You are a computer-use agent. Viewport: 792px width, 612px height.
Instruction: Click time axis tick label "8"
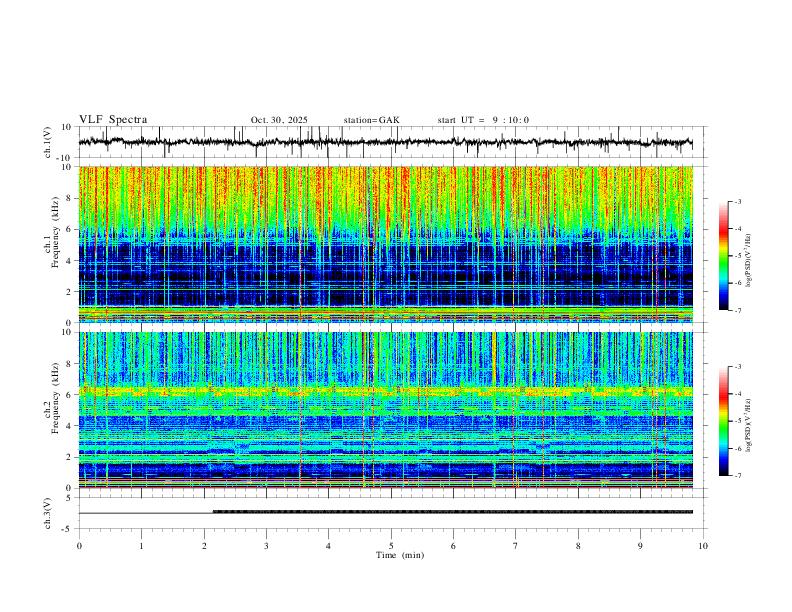[x=578, y=546]
